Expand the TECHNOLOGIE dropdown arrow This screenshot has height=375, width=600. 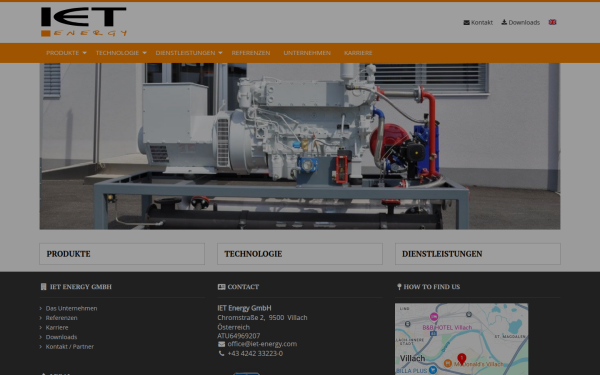[x=144, y=53]
